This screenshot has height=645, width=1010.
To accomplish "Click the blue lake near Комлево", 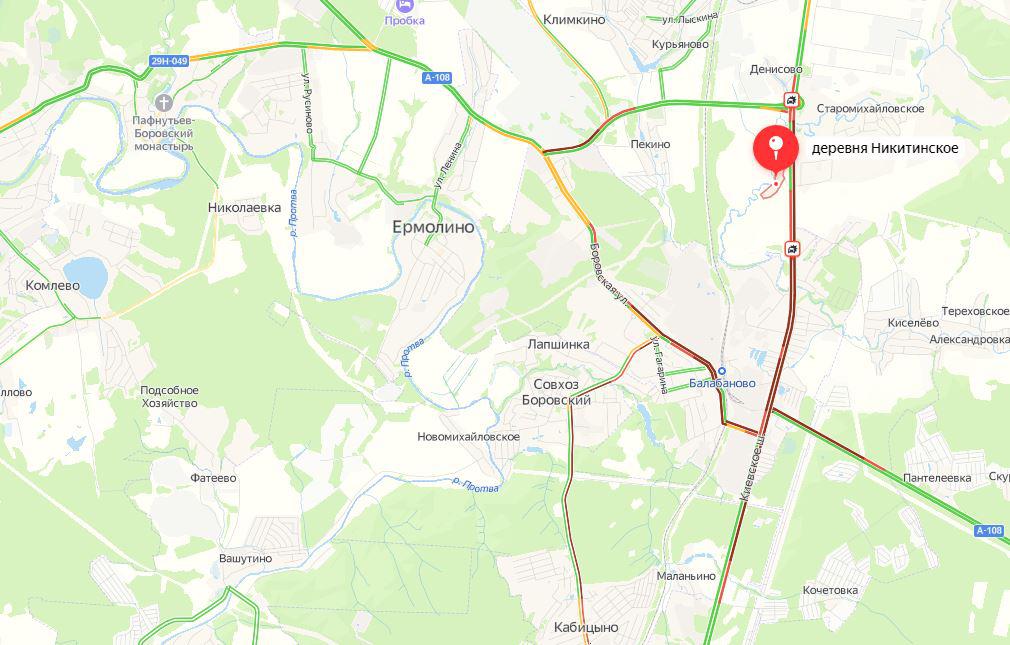I will click(86, 277).
